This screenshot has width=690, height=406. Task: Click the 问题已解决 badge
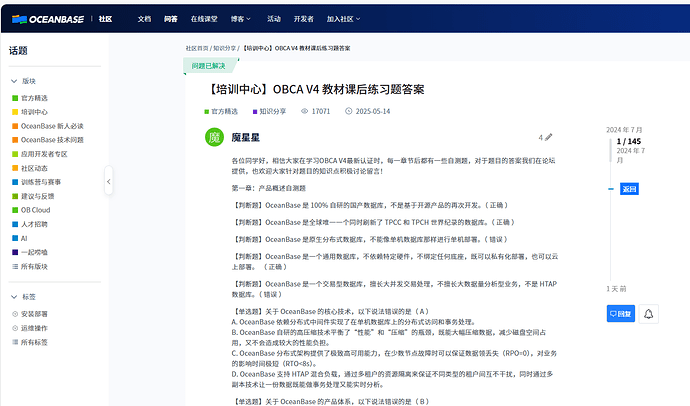click(209, 66)
